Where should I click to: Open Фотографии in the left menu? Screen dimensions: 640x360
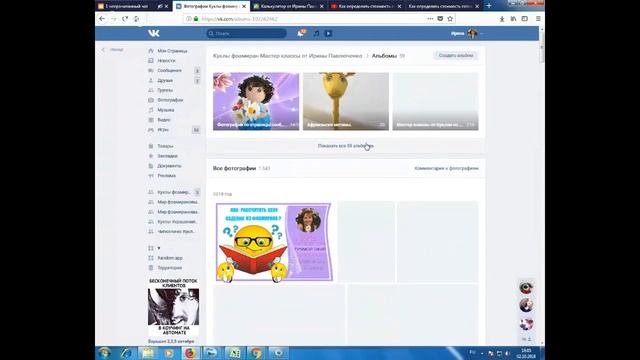tap(170, 100)
